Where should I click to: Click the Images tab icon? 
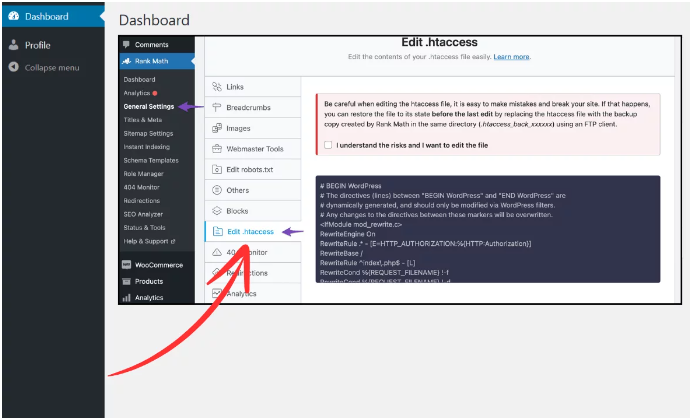[x=217, y=128]
